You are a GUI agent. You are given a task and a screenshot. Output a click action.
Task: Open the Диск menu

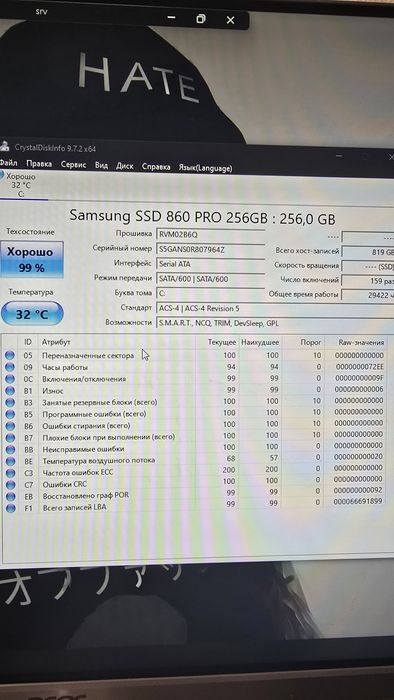point(124,166)
